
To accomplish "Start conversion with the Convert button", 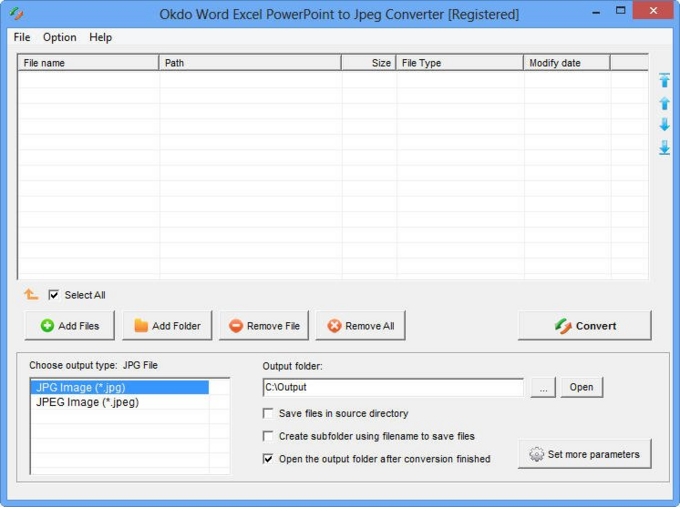I will (x=585, y=325).
